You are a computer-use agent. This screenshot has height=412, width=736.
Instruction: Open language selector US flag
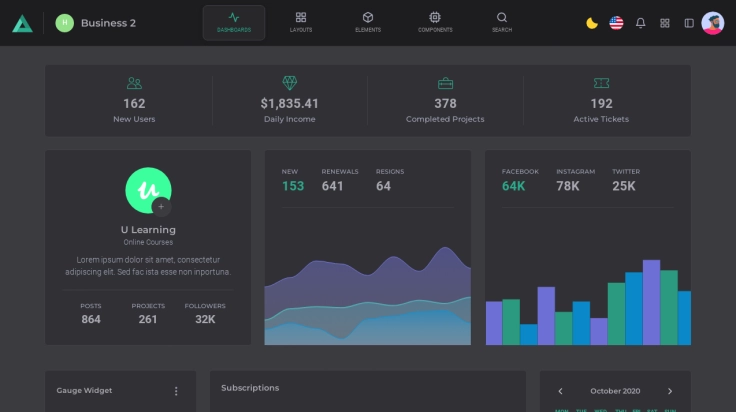point(616,23)
